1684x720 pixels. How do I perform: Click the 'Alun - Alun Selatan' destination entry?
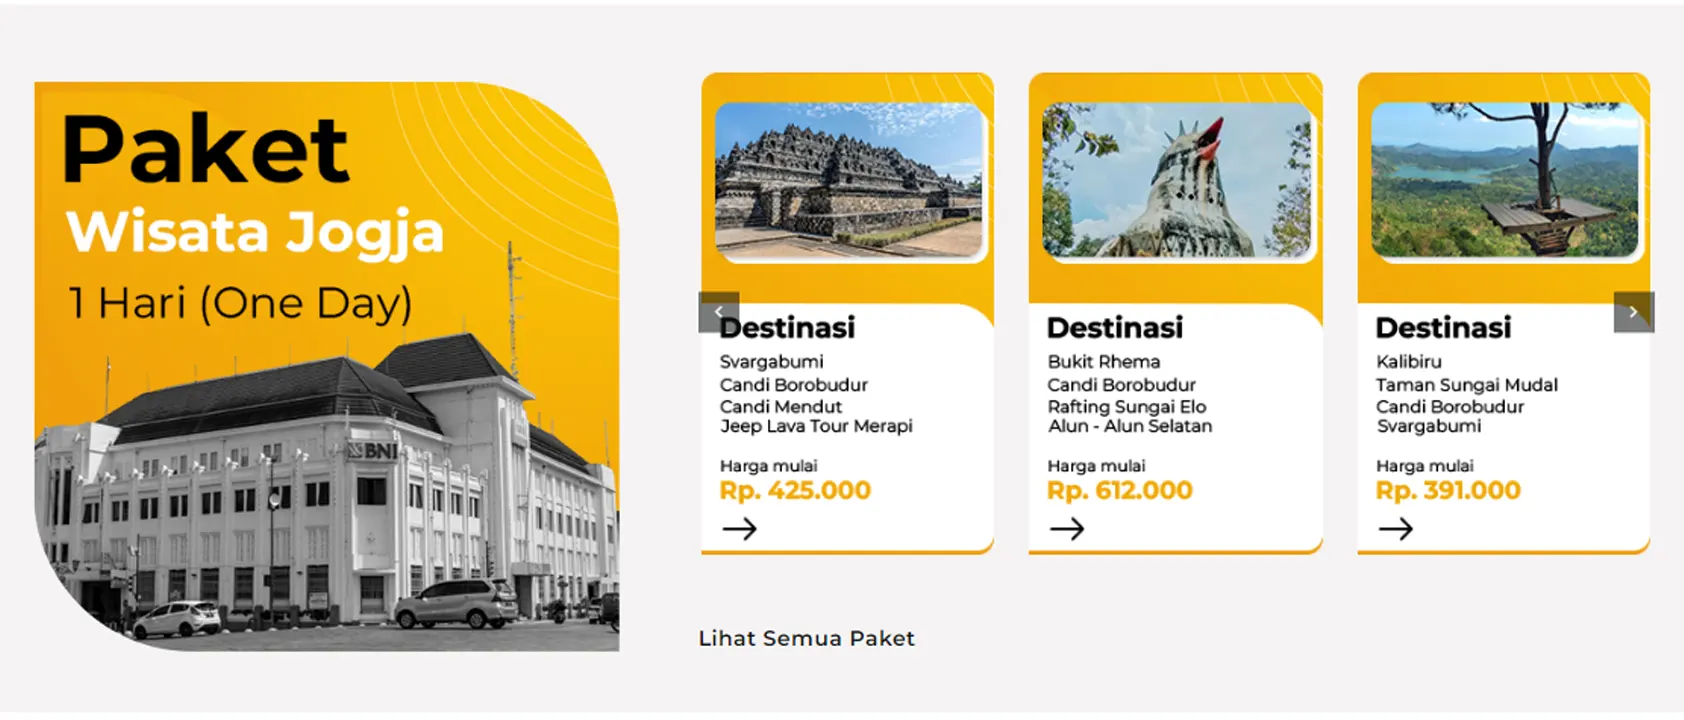click(1129, 426)
